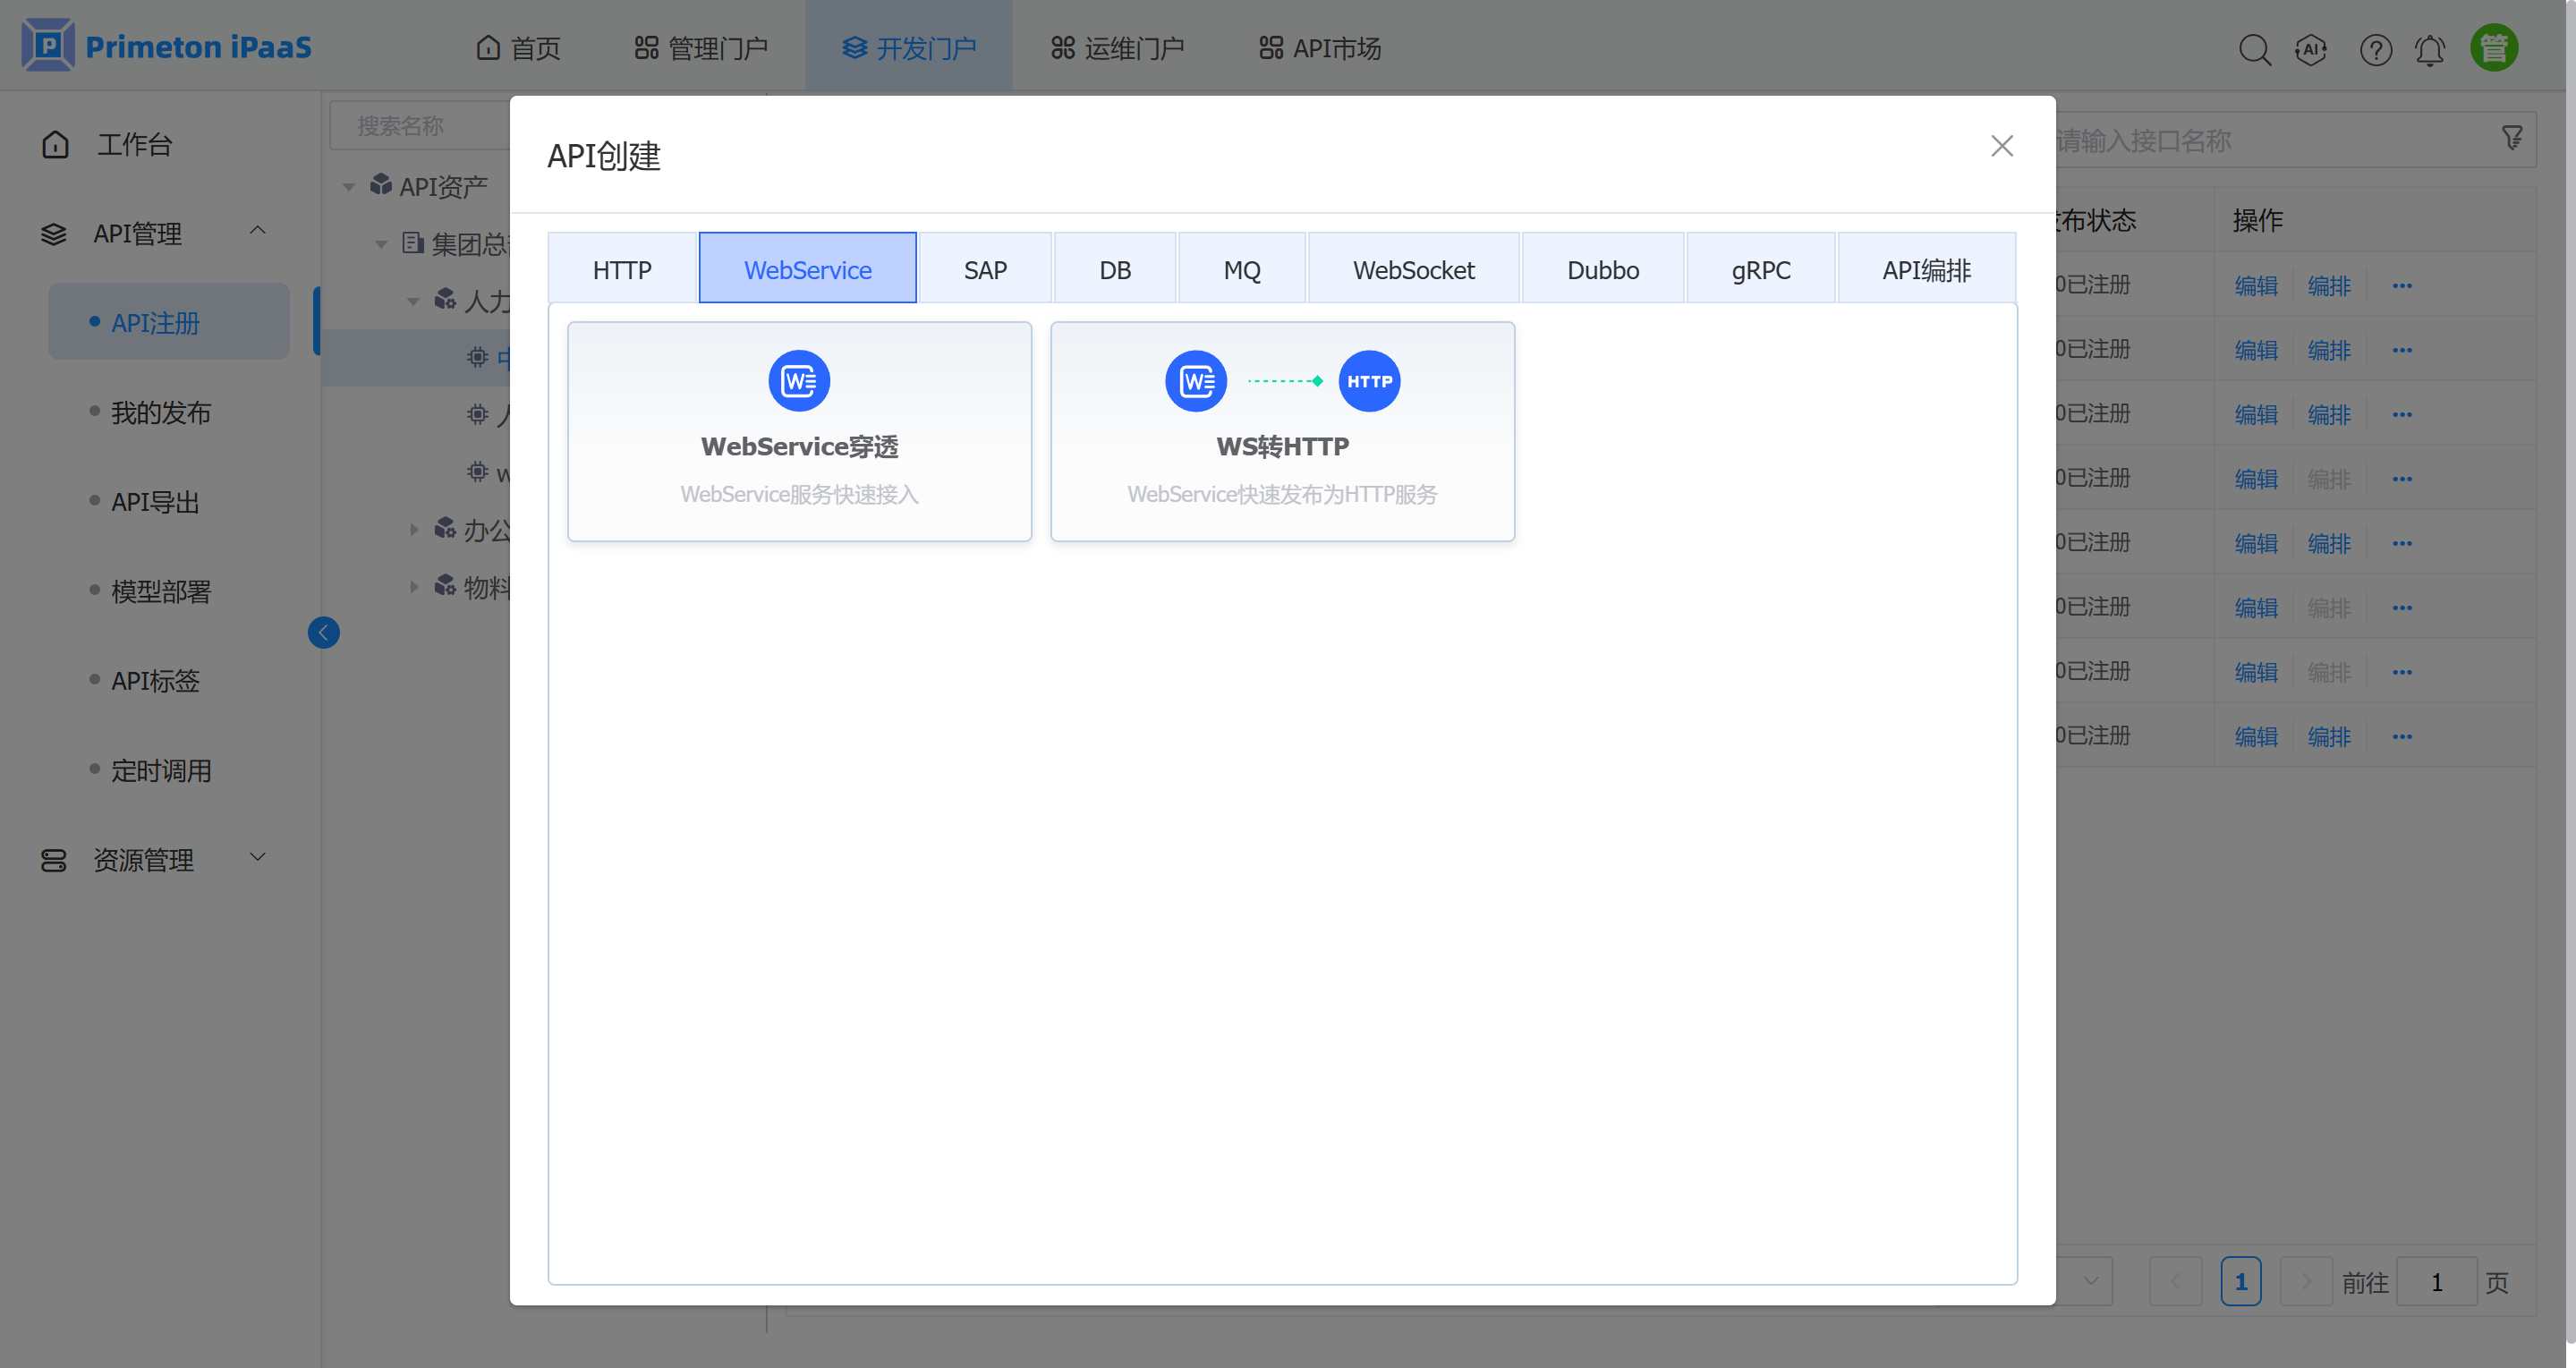Click the filter funnel icon
This screenshot has width=2576, height=1368.
pos(2511,138)
